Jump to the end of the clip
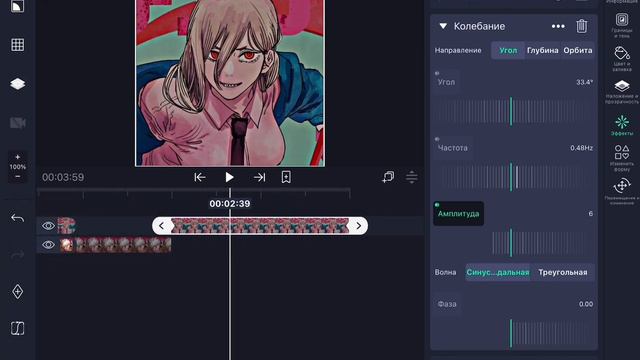Viewport: 640px width, 360px height. [x=260, y=177]
